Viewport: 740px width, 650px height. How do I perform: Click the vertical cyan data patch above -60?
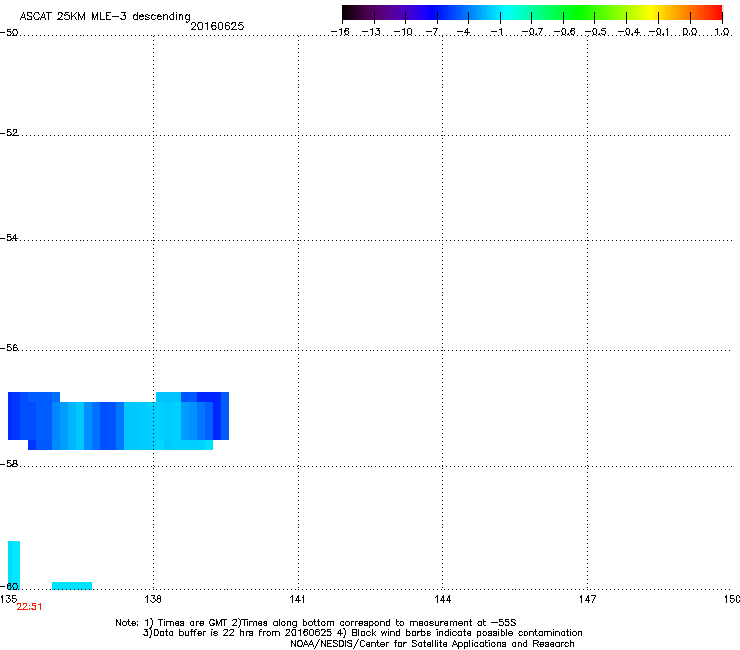14,565
